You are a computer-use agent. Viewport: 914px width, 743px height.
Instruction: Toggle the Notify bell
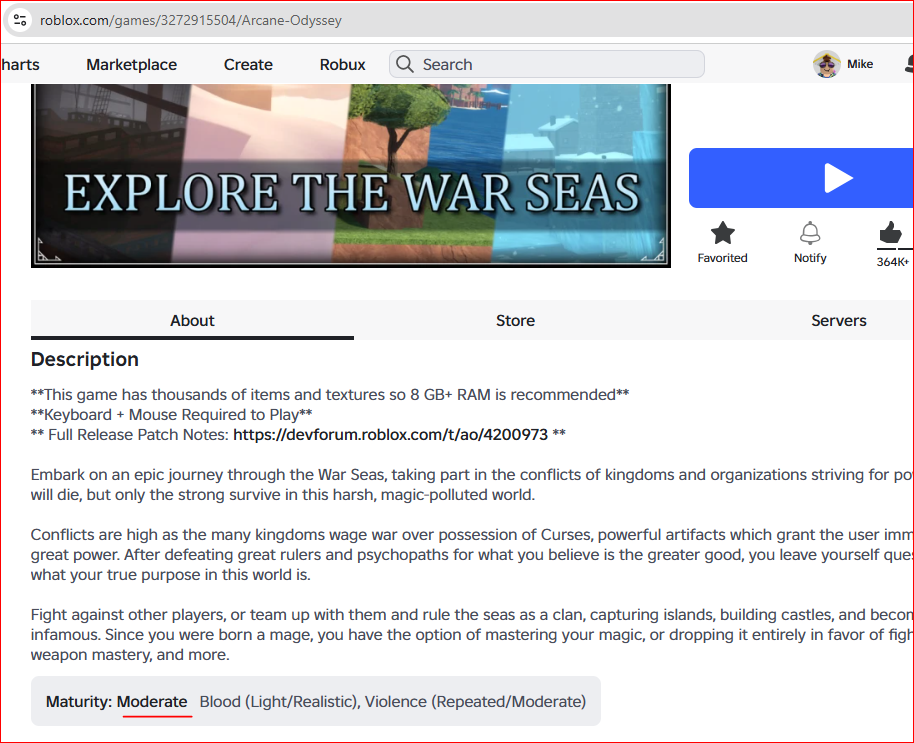tap(810, 234)
